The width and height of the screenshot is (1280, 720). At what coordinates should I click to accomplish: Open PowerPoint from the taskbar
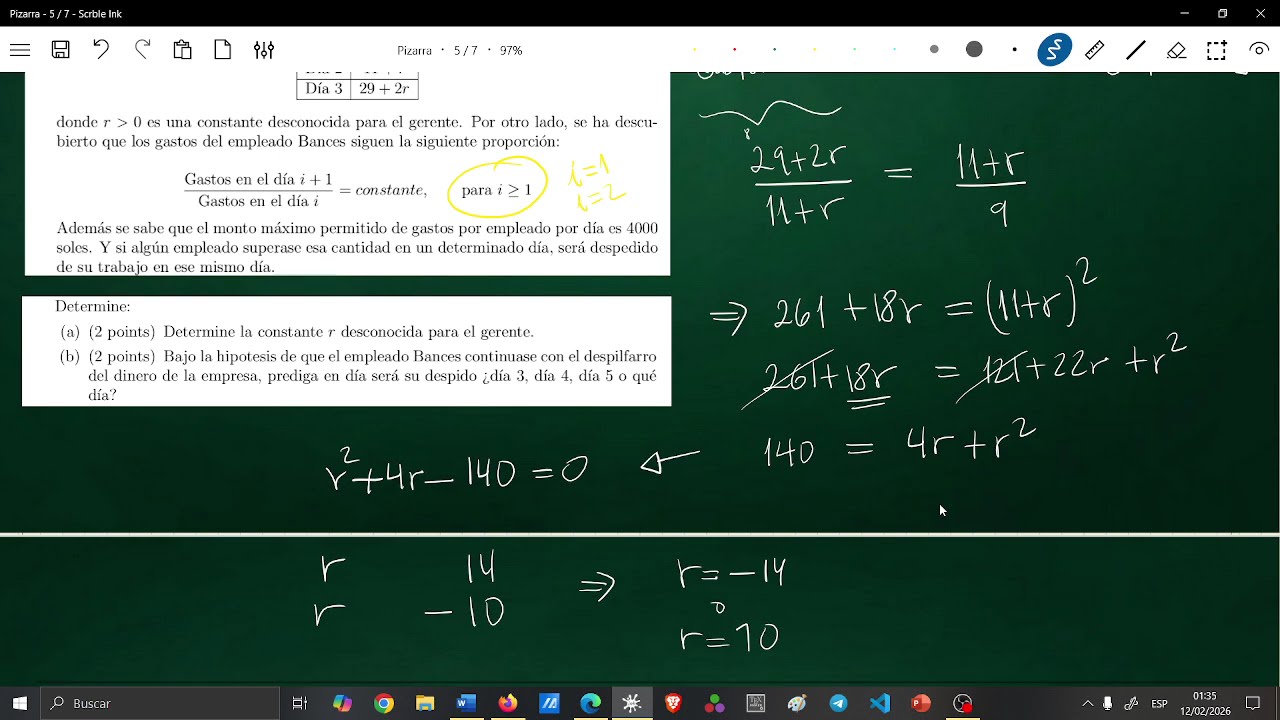(921, 703)
